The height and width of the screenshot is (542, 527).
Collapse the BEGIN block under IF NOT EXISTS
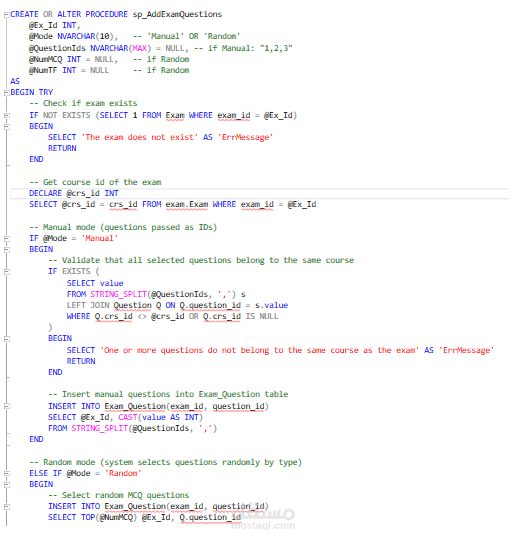(x=7, y=127)
